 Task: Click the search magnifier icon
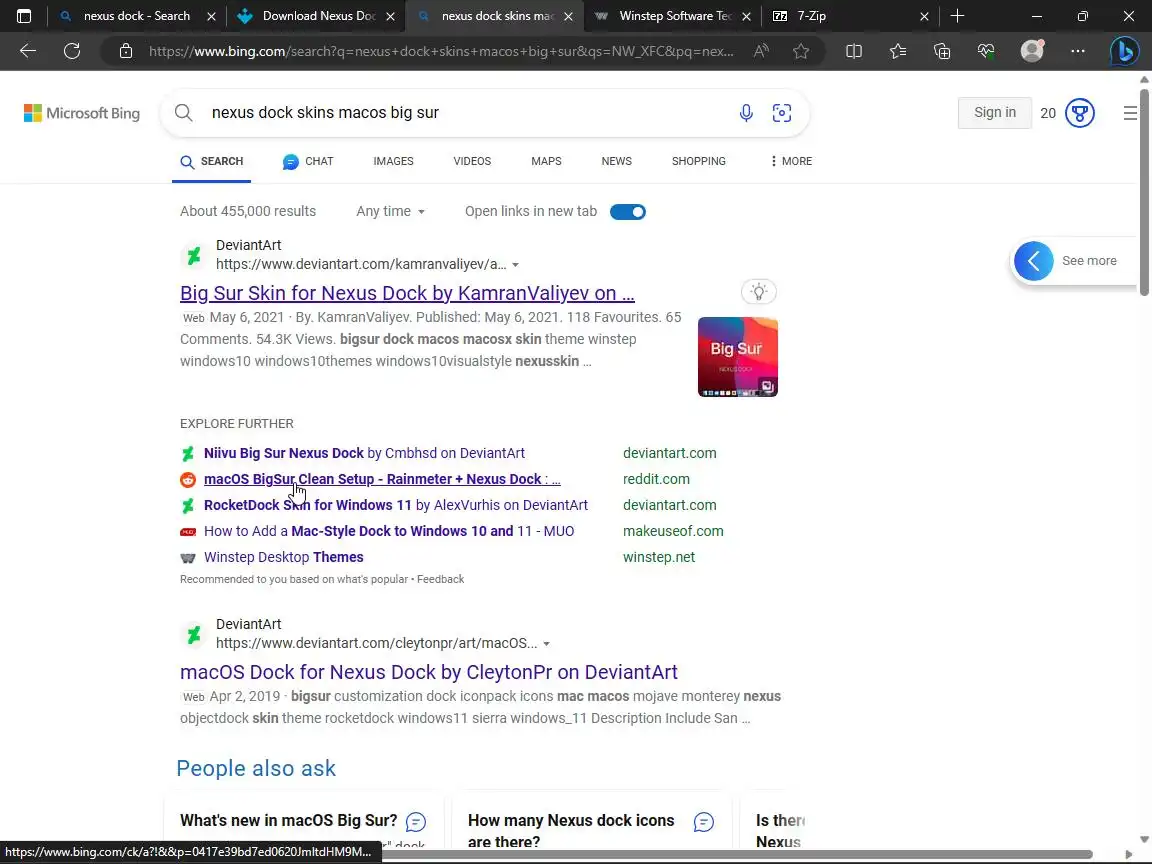[x=184, y=112]
